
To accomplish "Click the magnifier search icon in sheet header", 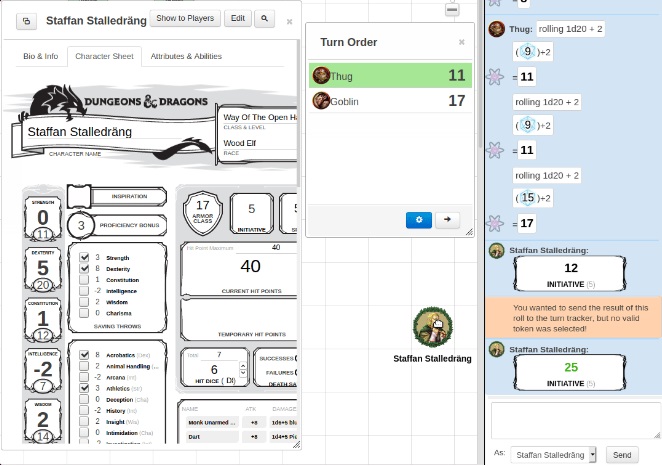I will [x=264, y=19].
